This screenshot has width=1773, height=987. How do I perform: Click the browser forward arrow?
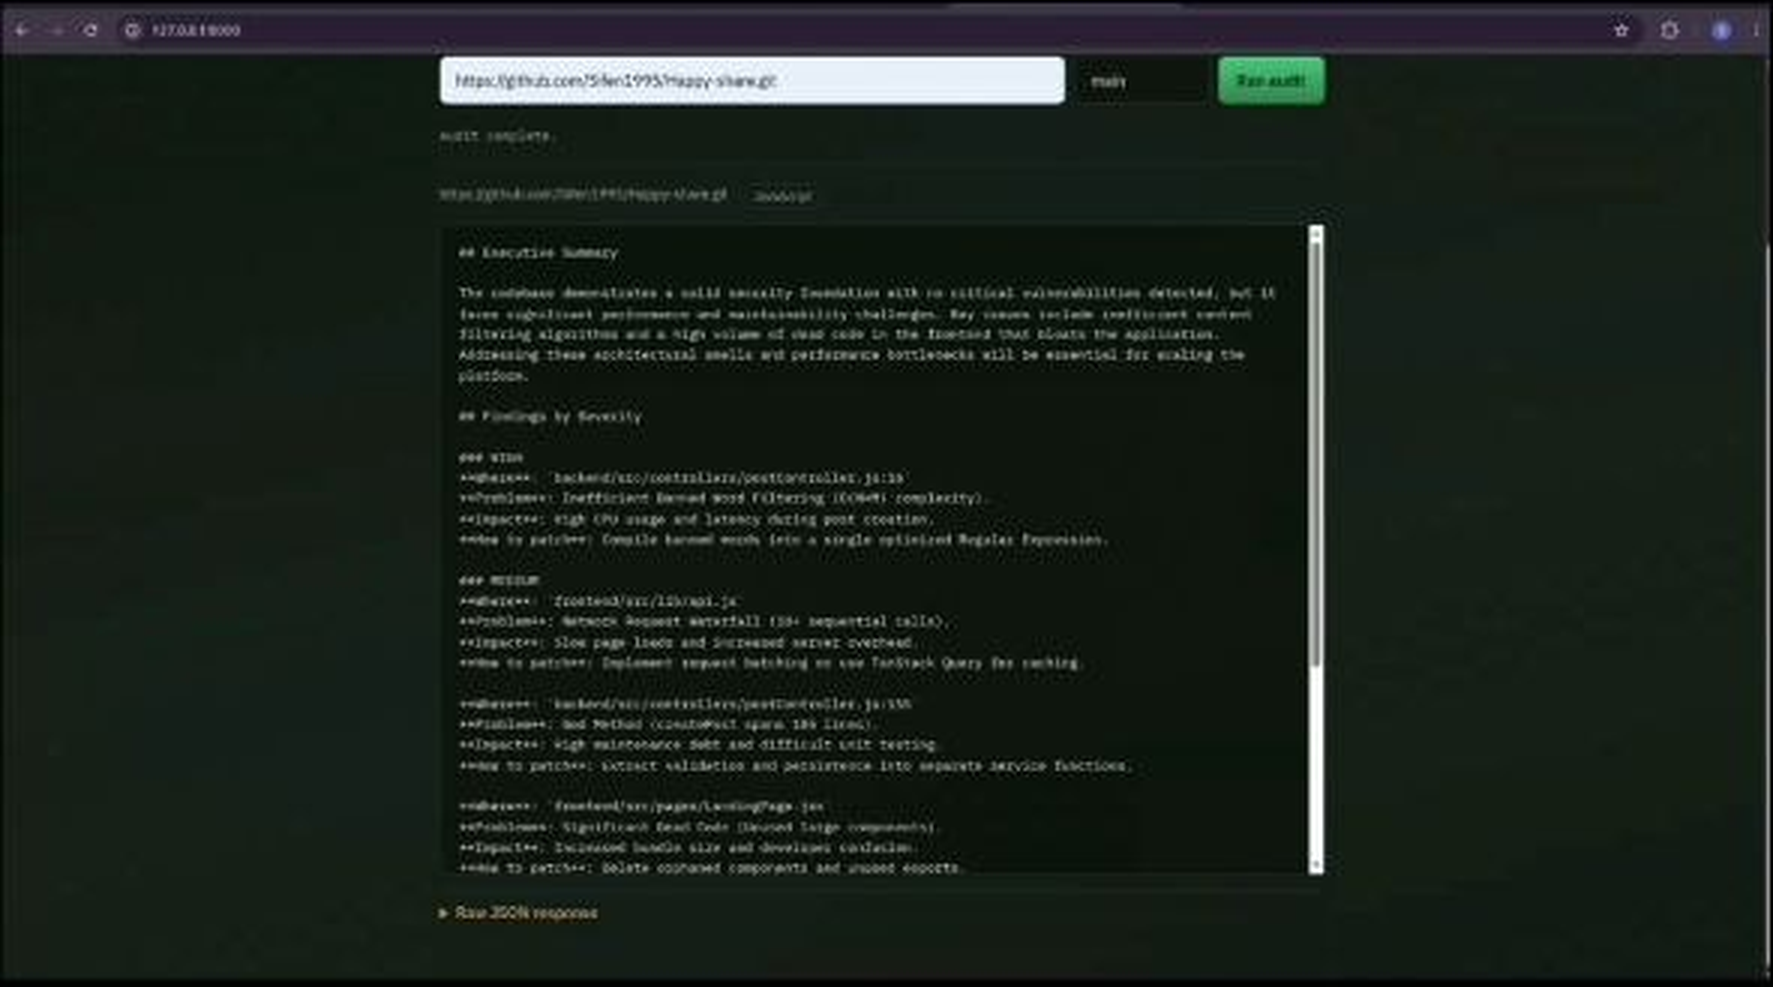coord(56,30)
